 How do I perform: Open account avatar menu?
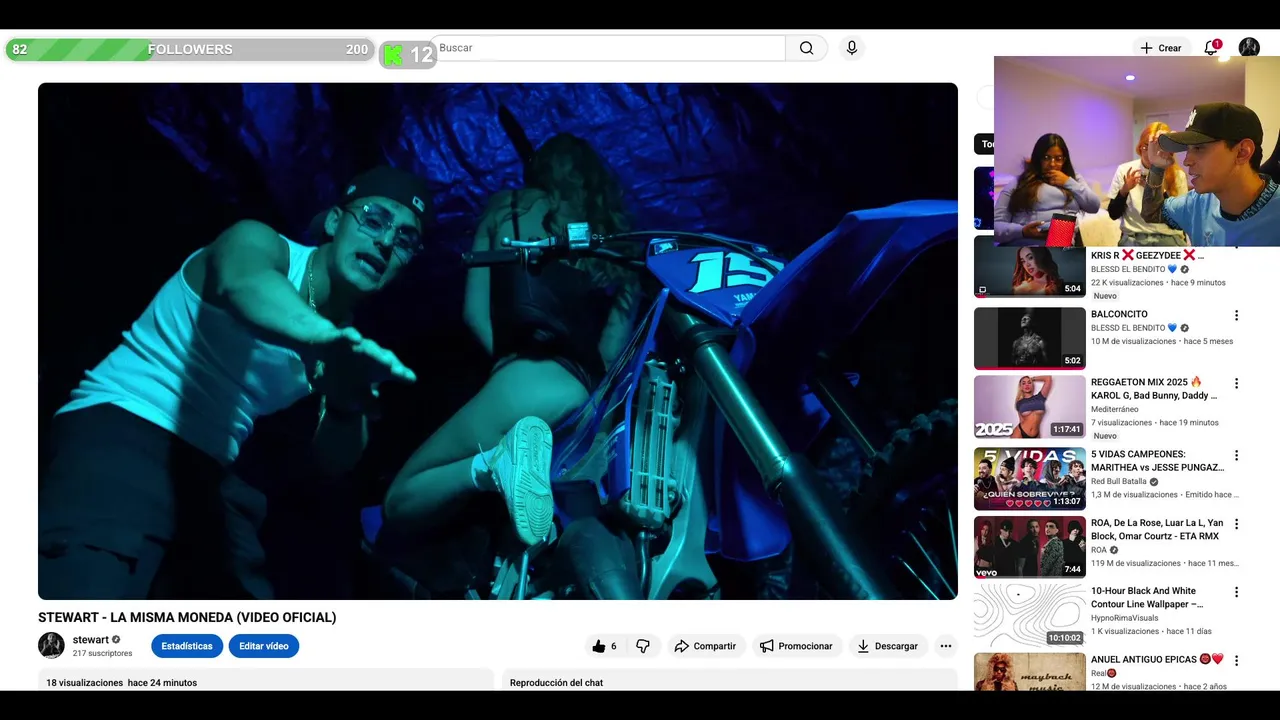pos(1249,48)
